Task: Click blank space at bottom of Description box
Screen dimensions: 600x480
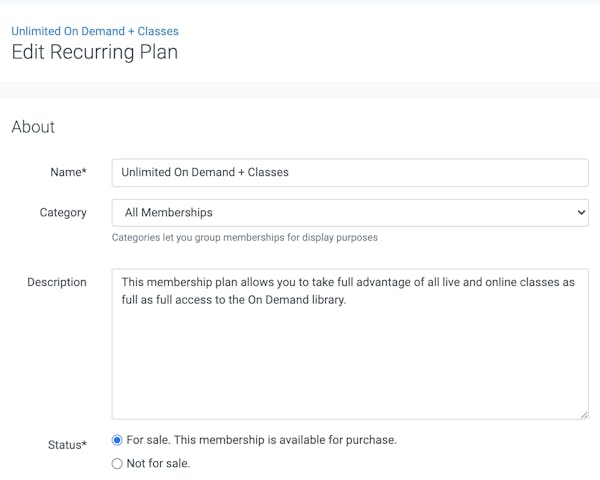Action: point(350,395)
